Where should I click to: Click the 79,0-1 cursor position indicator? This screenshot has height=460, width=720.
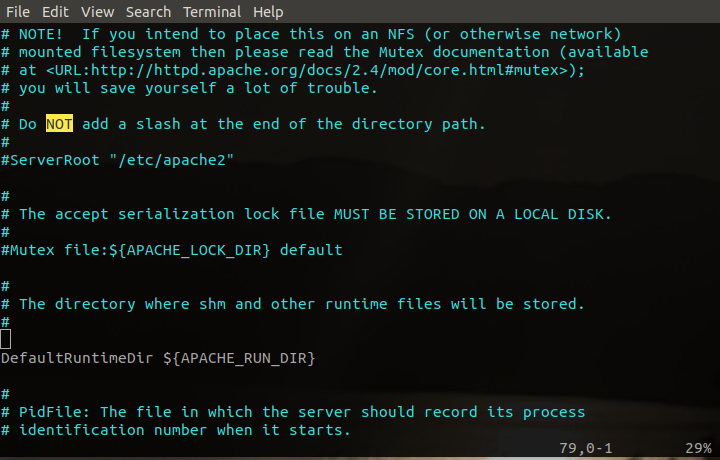[x=585, y=448]
